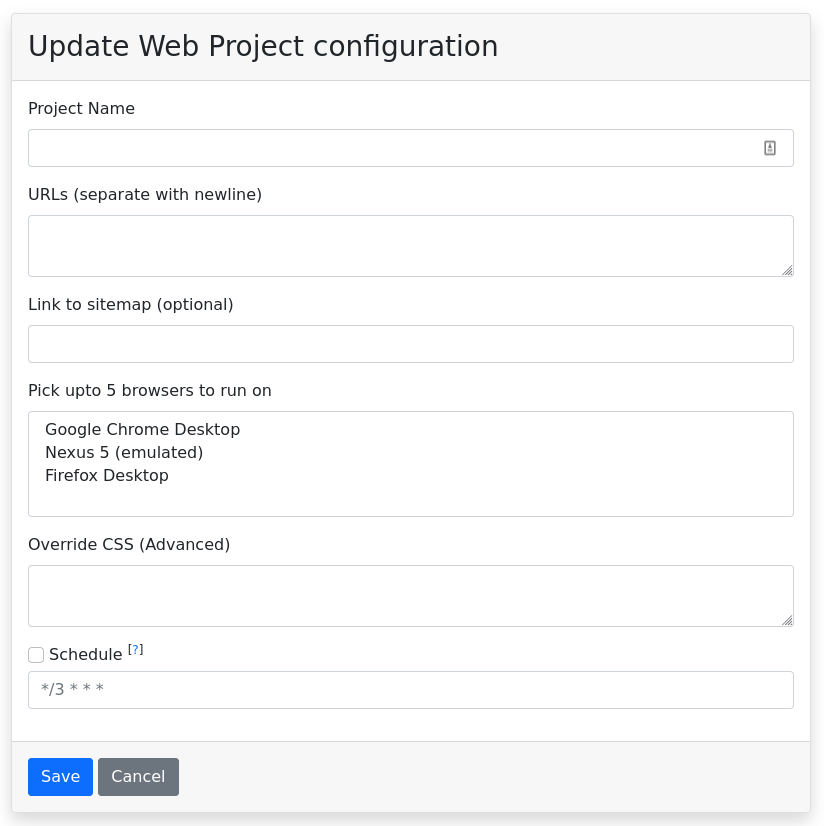Click the Schedule label text

85,655
